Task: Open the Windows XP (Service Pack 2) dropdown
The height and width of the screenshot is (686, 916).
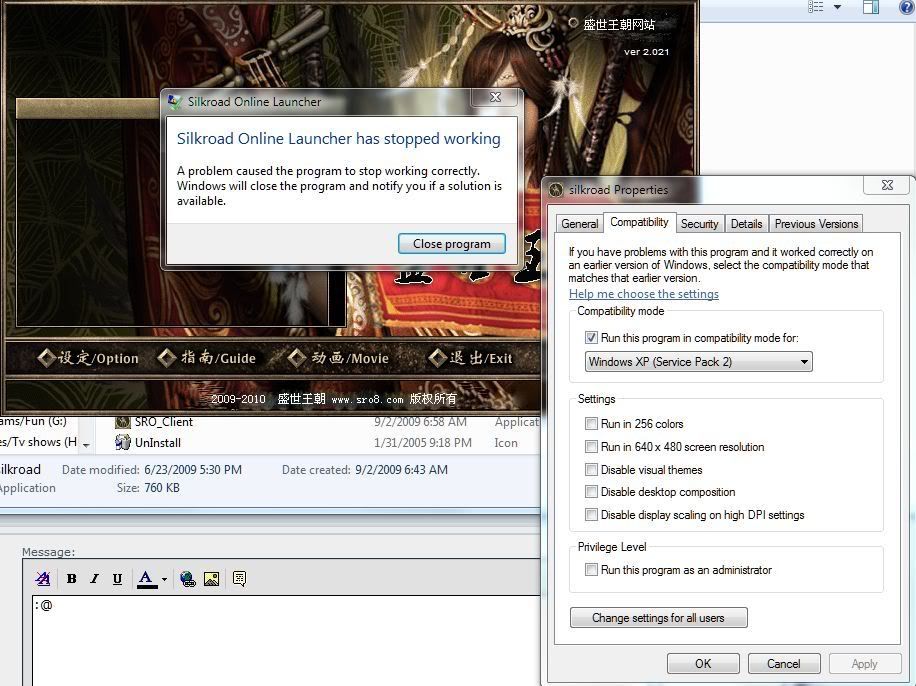Action: [699, 362]
